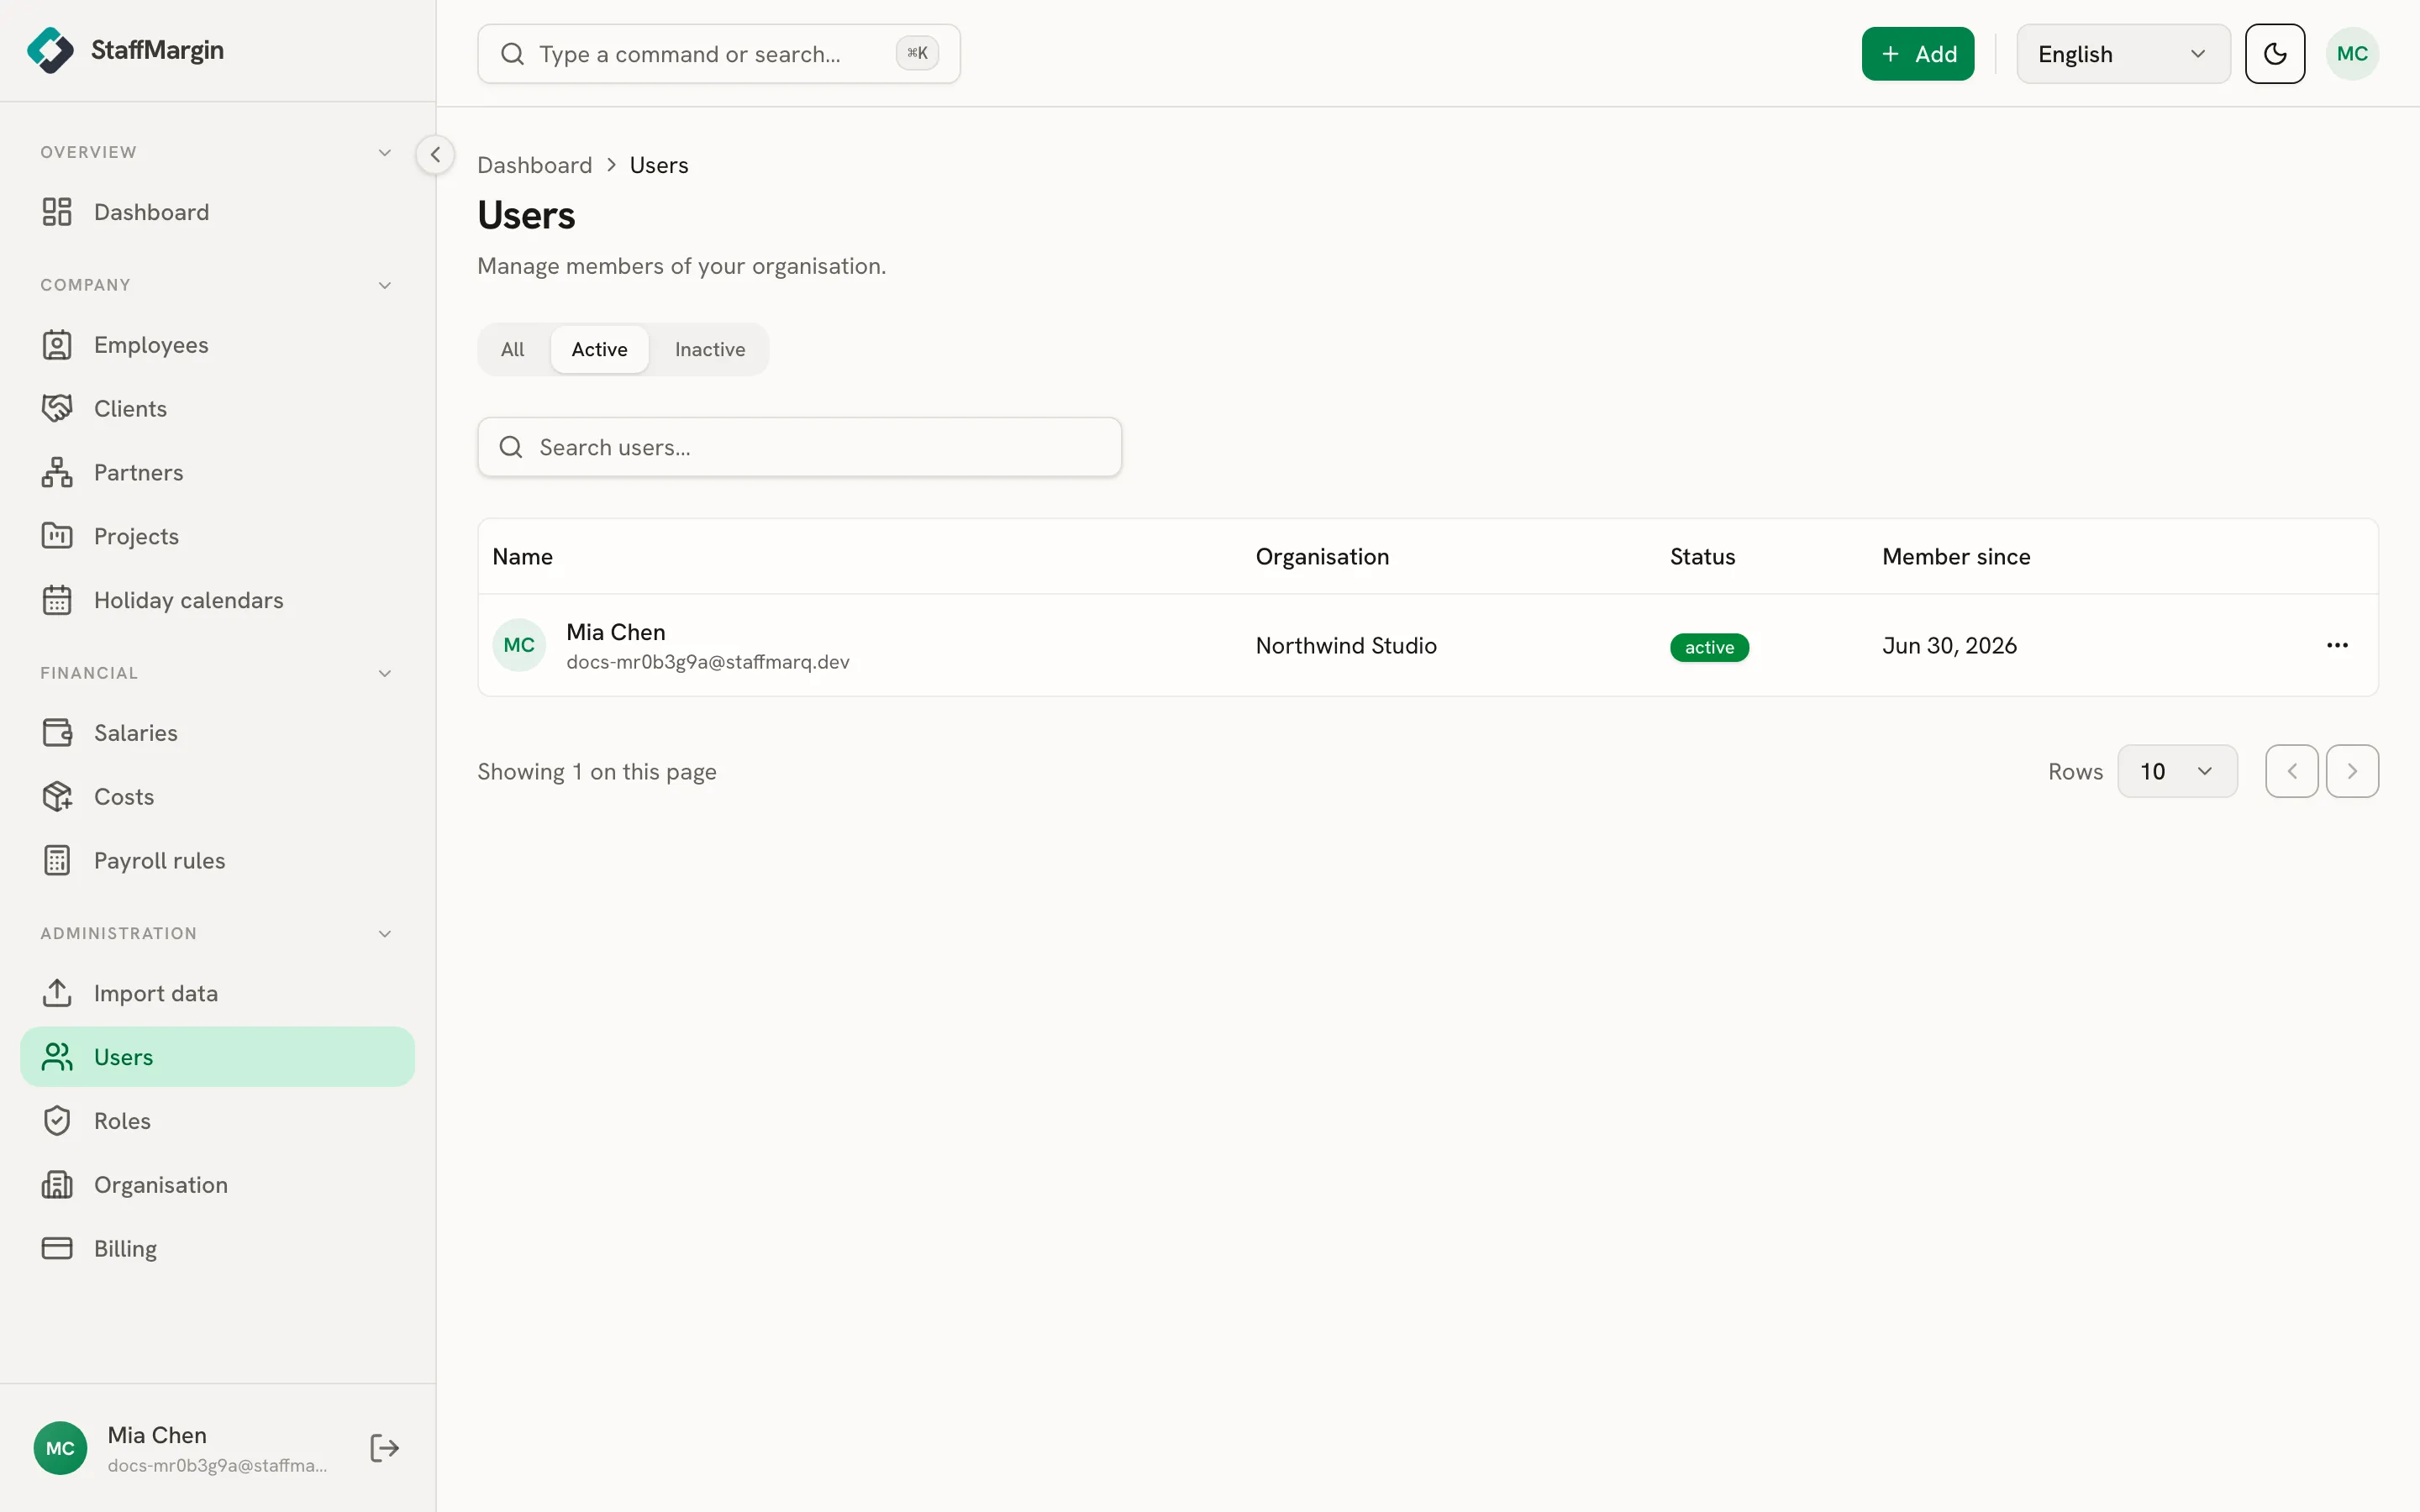Open Import data page
This screenshot has width=2420, height=1512.
click(x=217, y=993)
